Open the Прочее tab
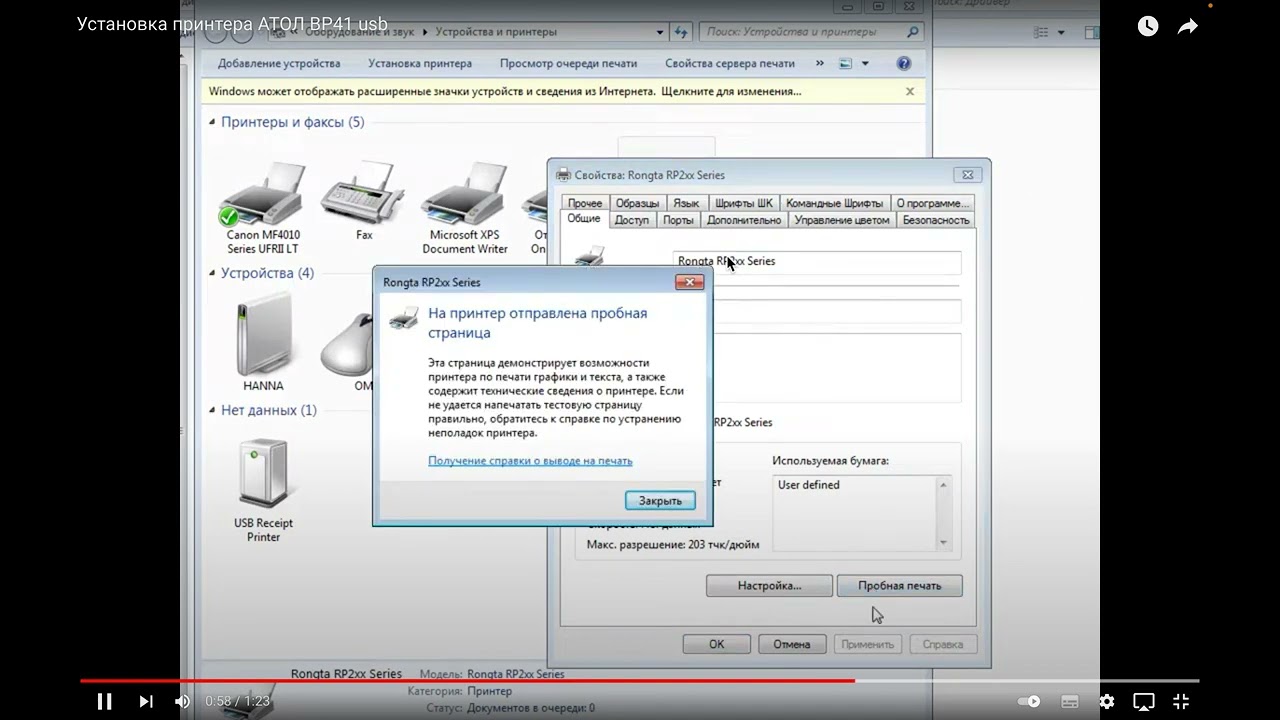 pyautogui.click(x=585, y=203)
